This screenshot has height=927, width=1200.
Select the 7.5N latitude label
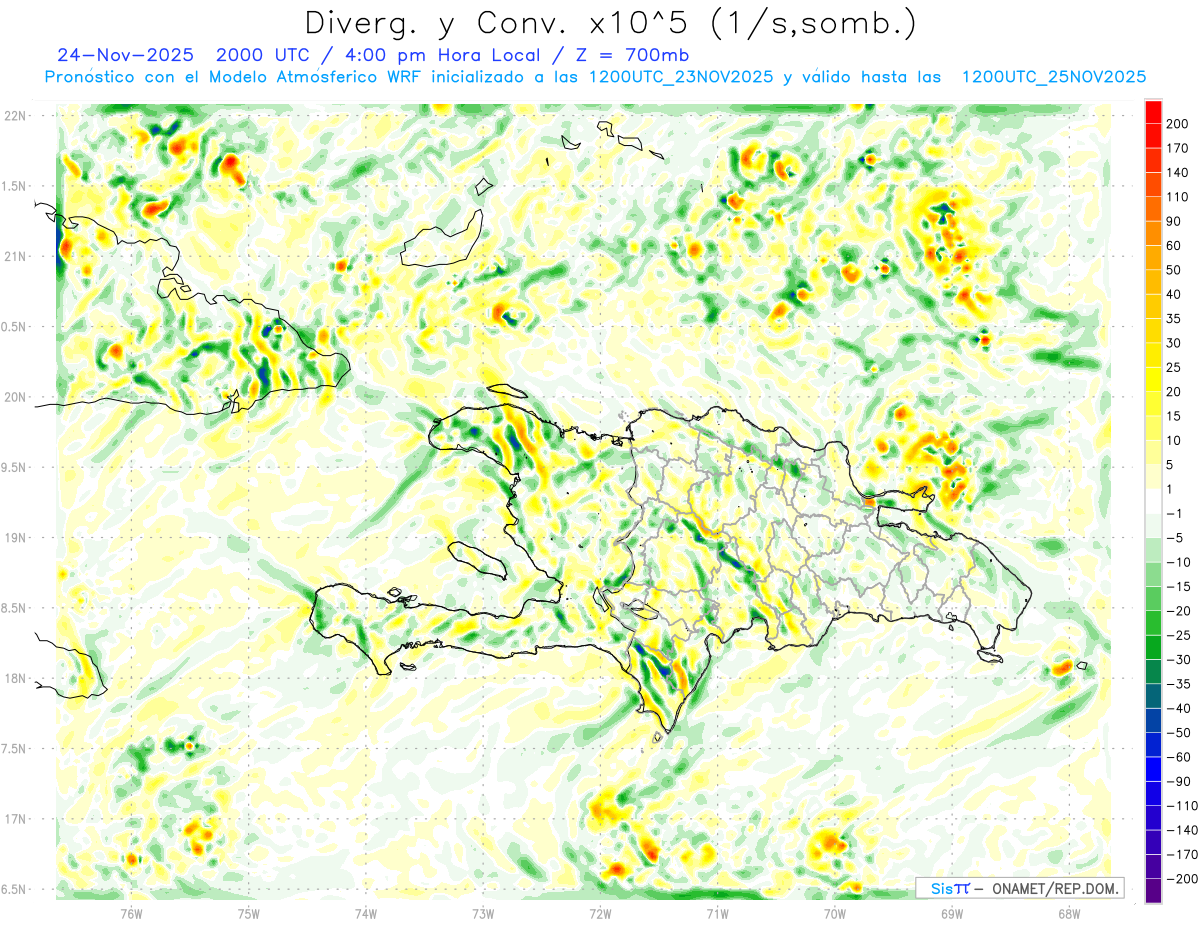[x=15, y=749]
